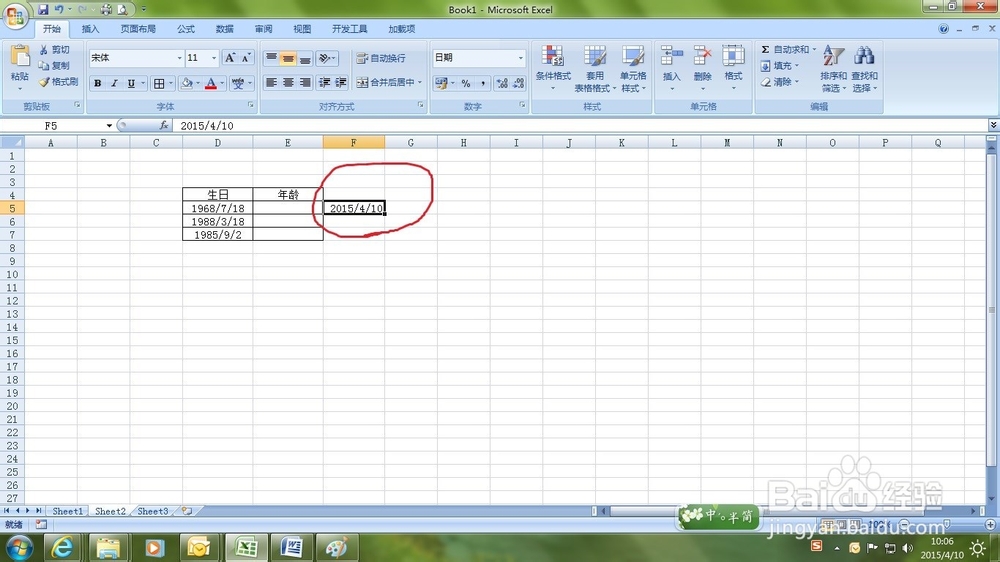
Task: Decrease indent
Action: 325,83
